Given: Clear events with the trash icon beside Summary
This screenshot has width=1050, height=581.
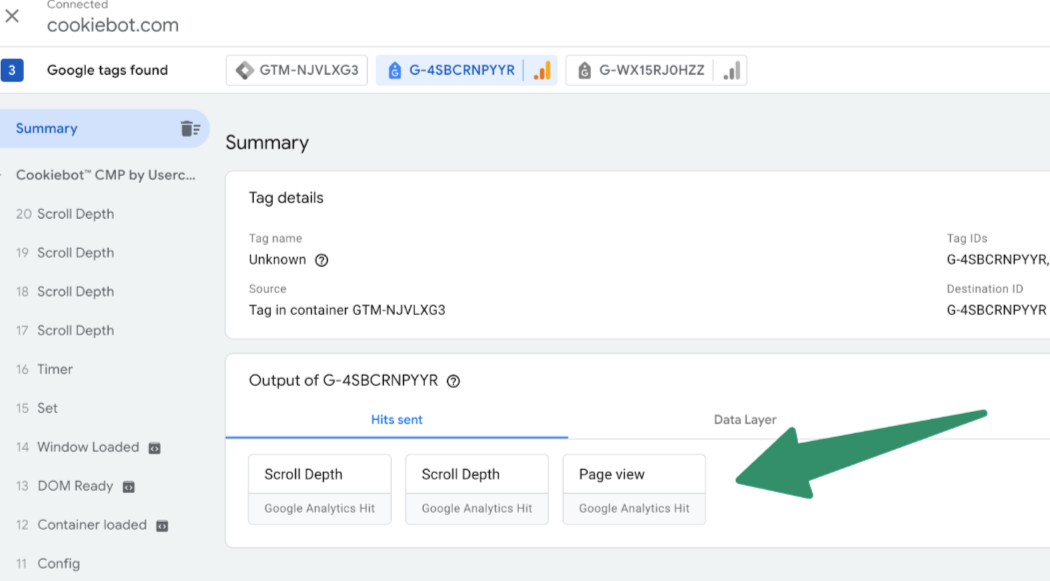Looking at the screenshot, I should (190, 129).
